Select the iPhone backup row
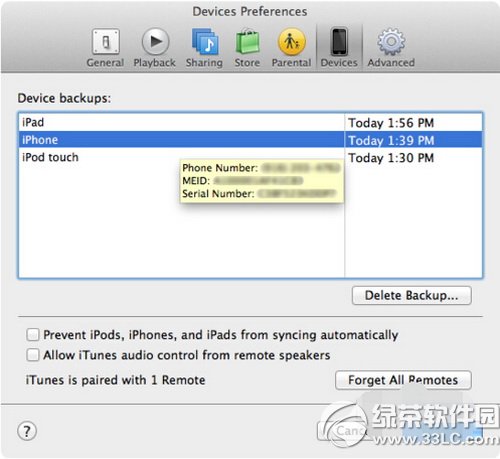Screen dimensions: 500x459 click(250, 140)
